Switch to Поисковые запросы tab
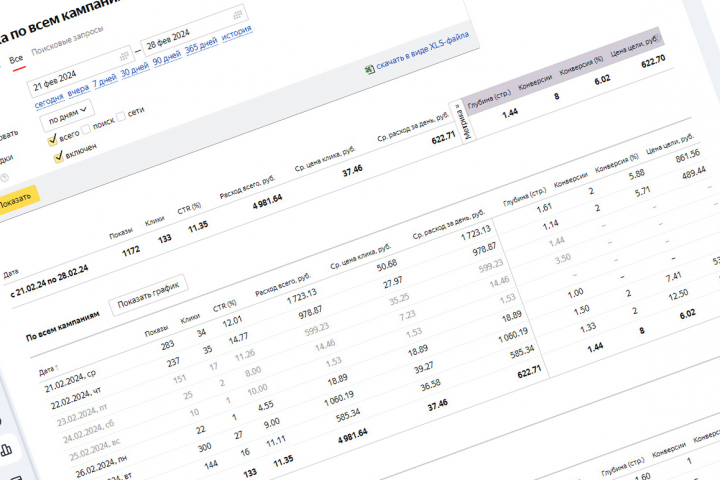The image size is (720, 480). coord(67,40)
